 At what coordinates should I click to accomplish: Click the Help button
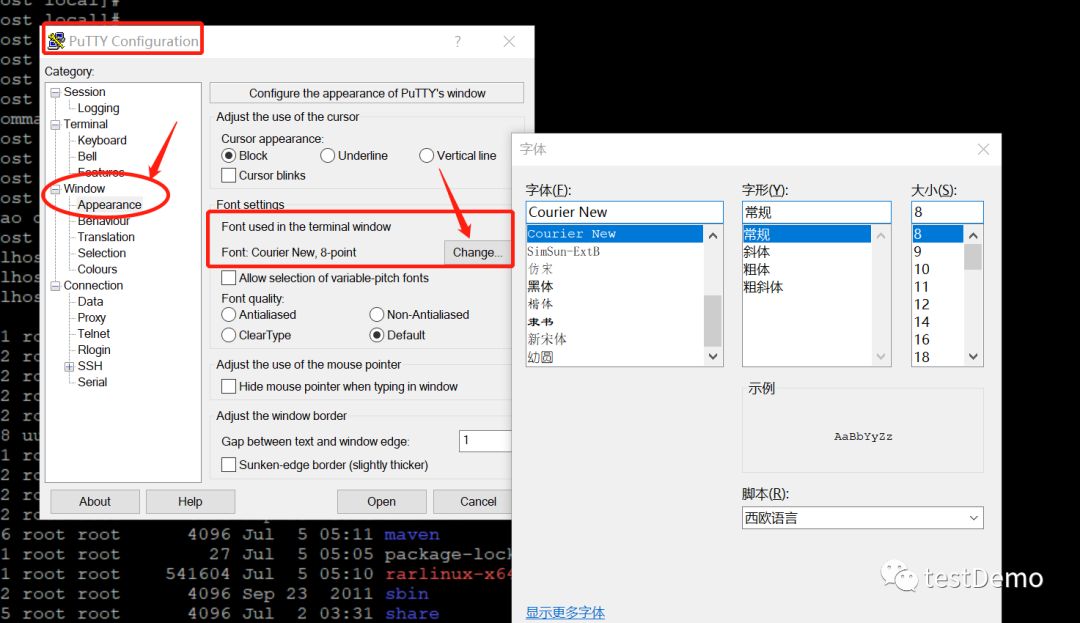[190, 502]
